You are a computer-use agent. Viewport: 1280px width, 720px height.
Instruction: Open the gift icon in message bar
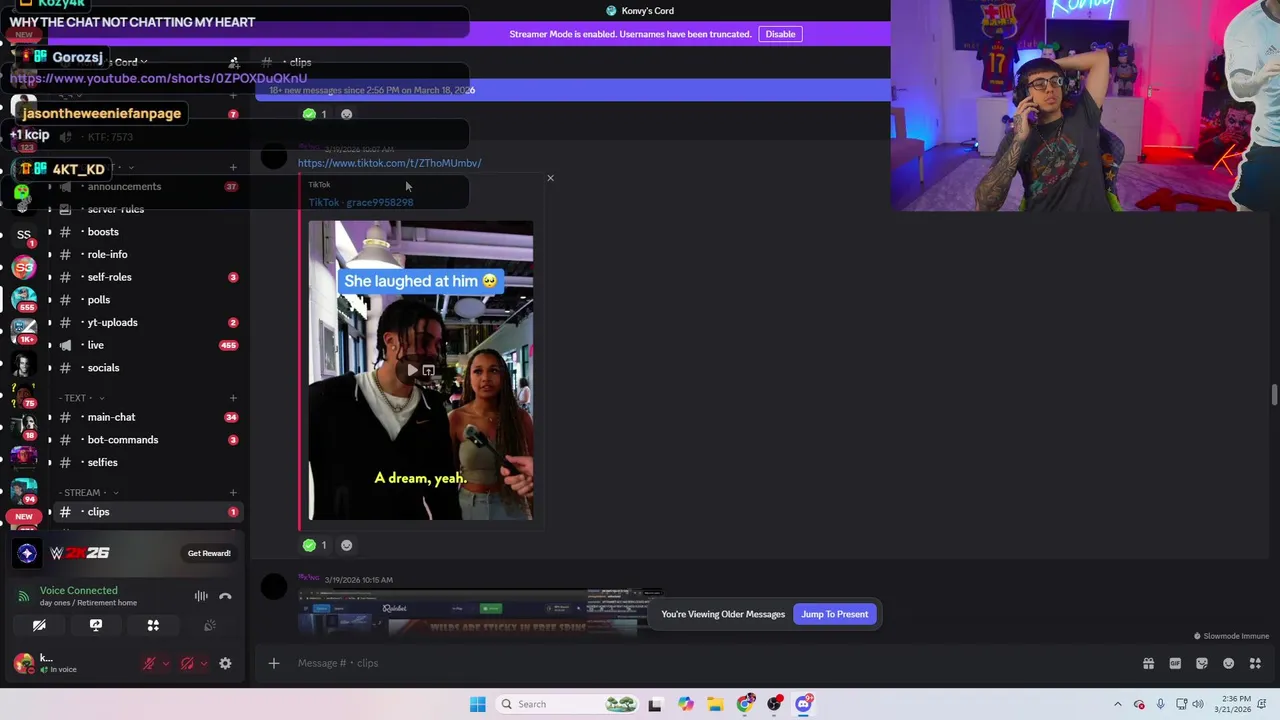click(1148, 663)
